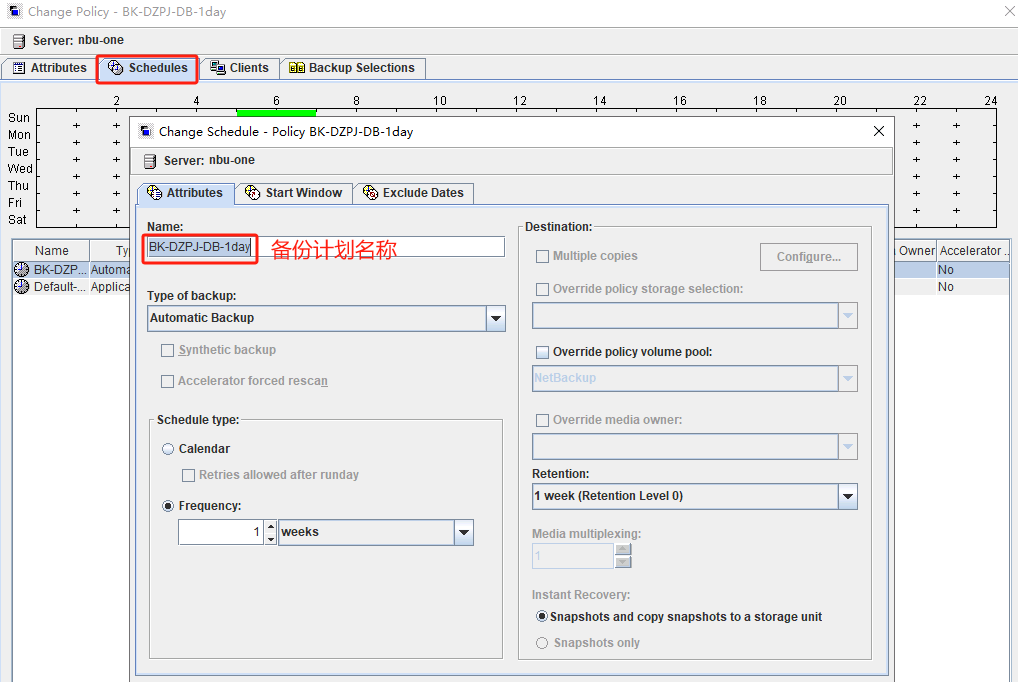The width and height of the screenshot is (1018, 682).
Task: Click the Clients tab computer icon
Action: click(x=217, y=68)
